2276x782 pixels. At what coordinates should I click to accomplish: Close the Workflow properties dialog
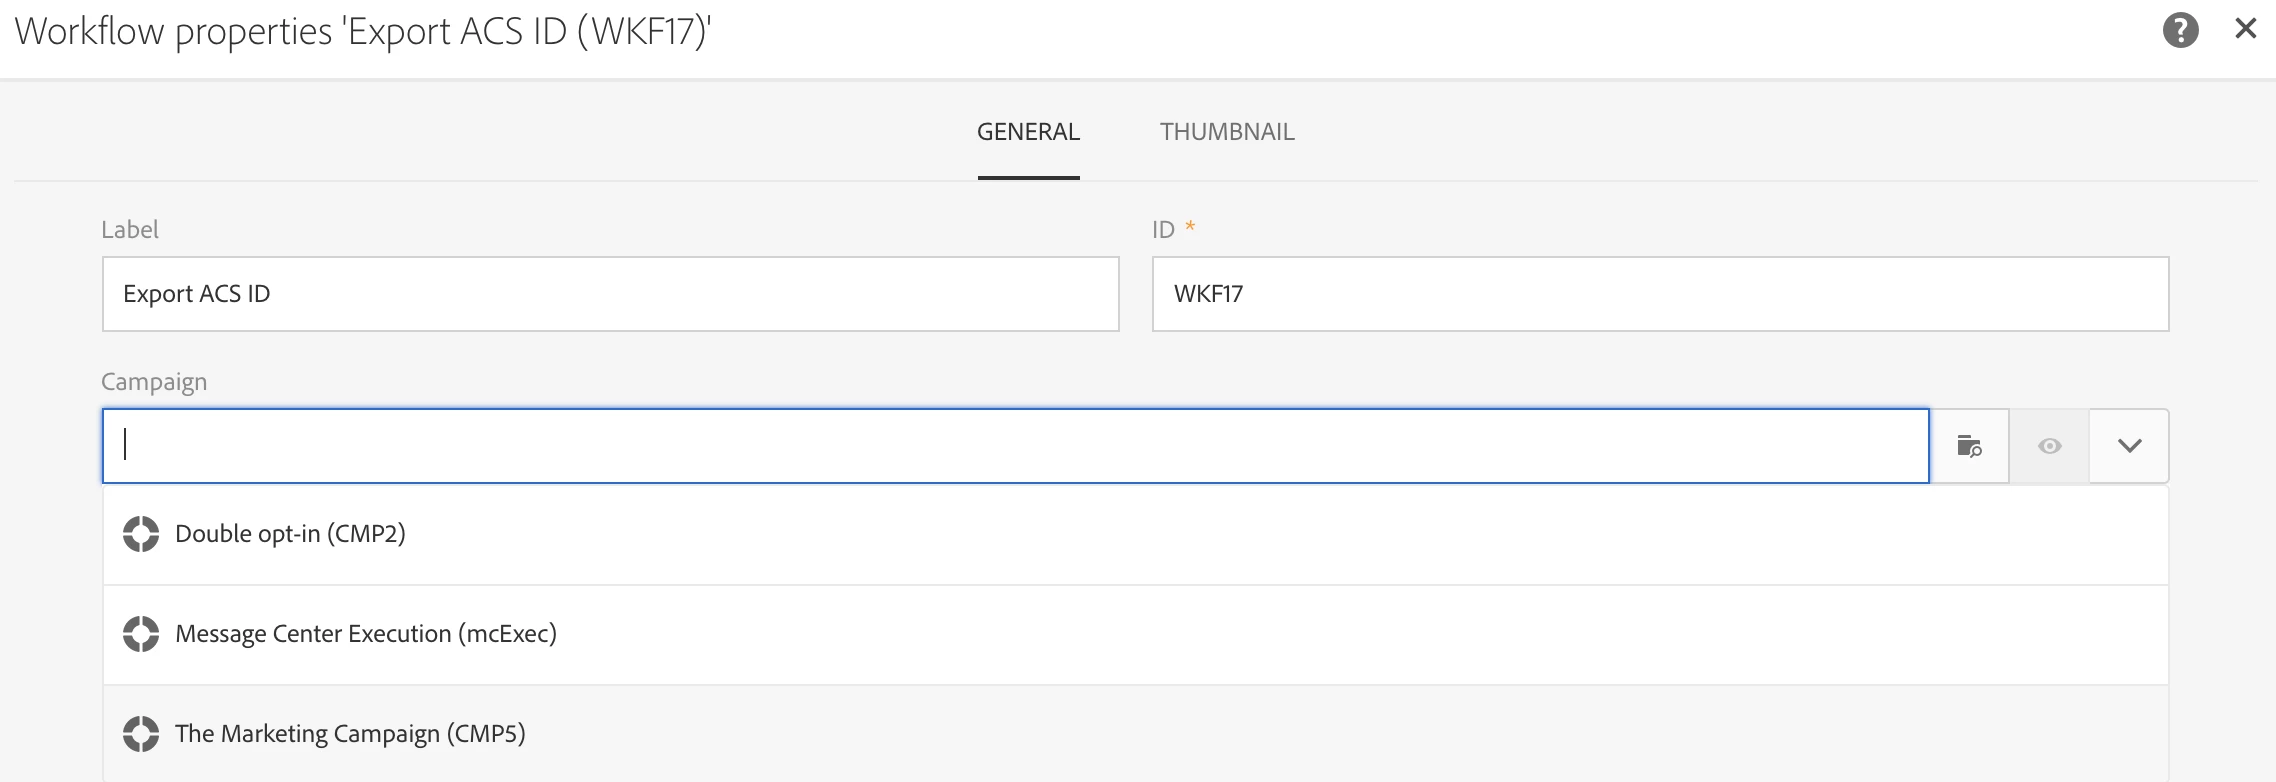pos(2246,29)
